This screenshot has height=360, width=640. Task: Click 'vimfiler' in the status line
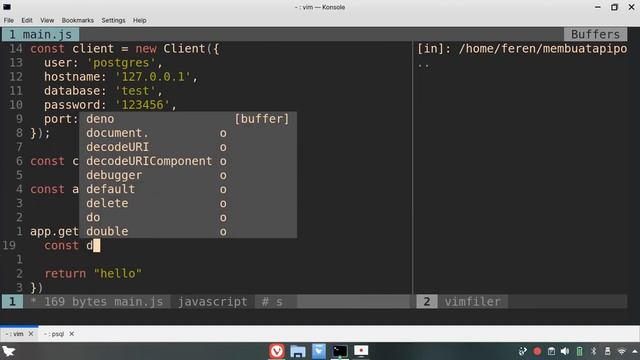(x=472, y=302)
